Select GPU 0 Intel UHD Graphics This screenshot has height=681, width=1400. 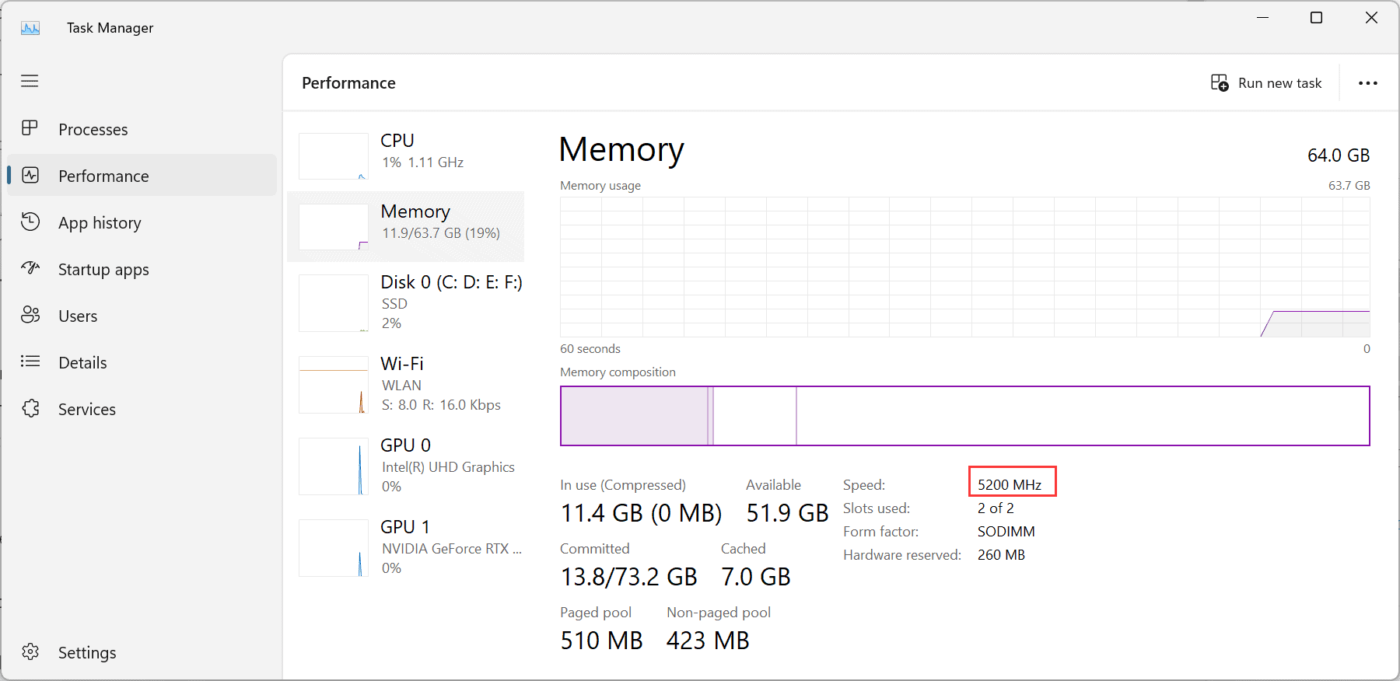tap(405, 465)
